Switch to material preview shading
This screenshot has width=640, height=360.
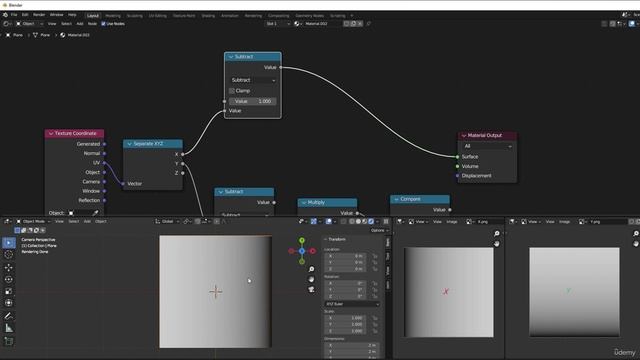point(364,221)
